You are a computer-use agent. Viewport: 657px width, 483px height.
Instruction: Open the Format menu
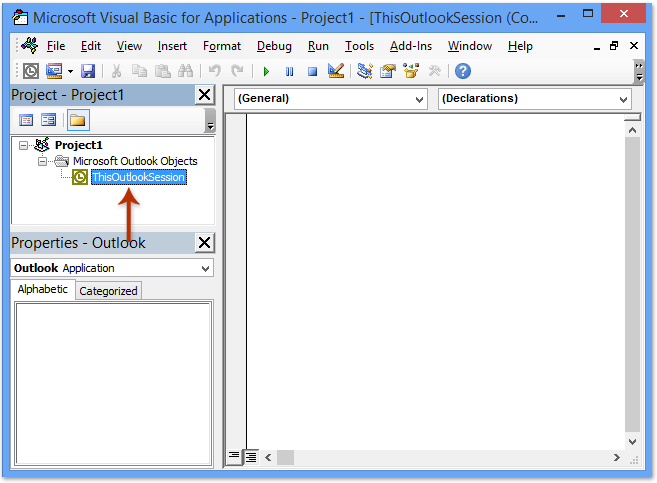(x=222, y=46)
